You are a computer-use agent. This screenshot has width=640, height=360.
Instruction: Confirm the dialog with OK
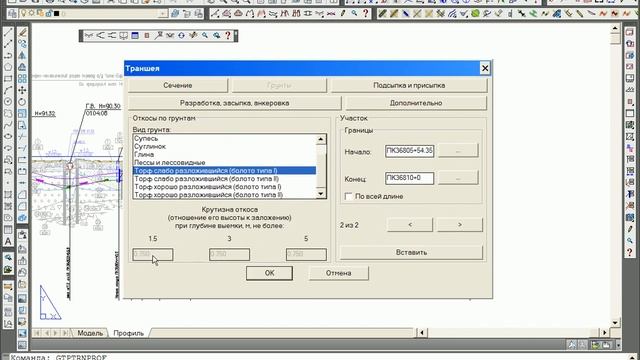[269, 273]
